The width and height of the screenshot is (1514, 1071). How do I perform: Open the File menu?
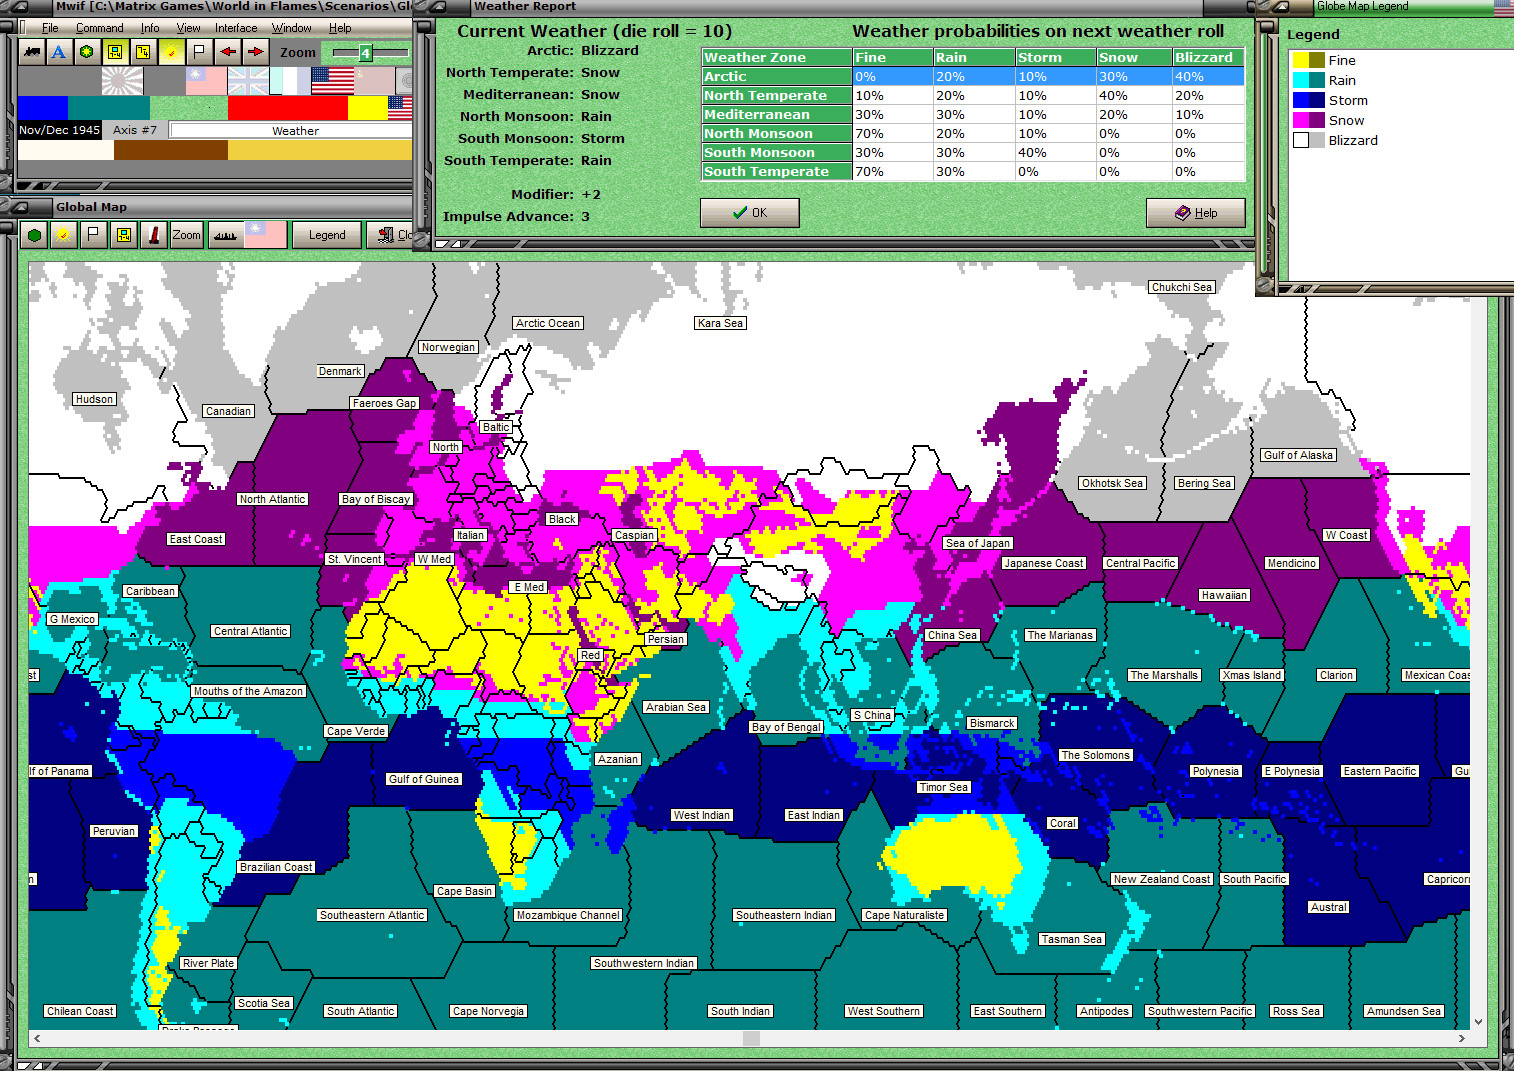[x=50, y=28]
